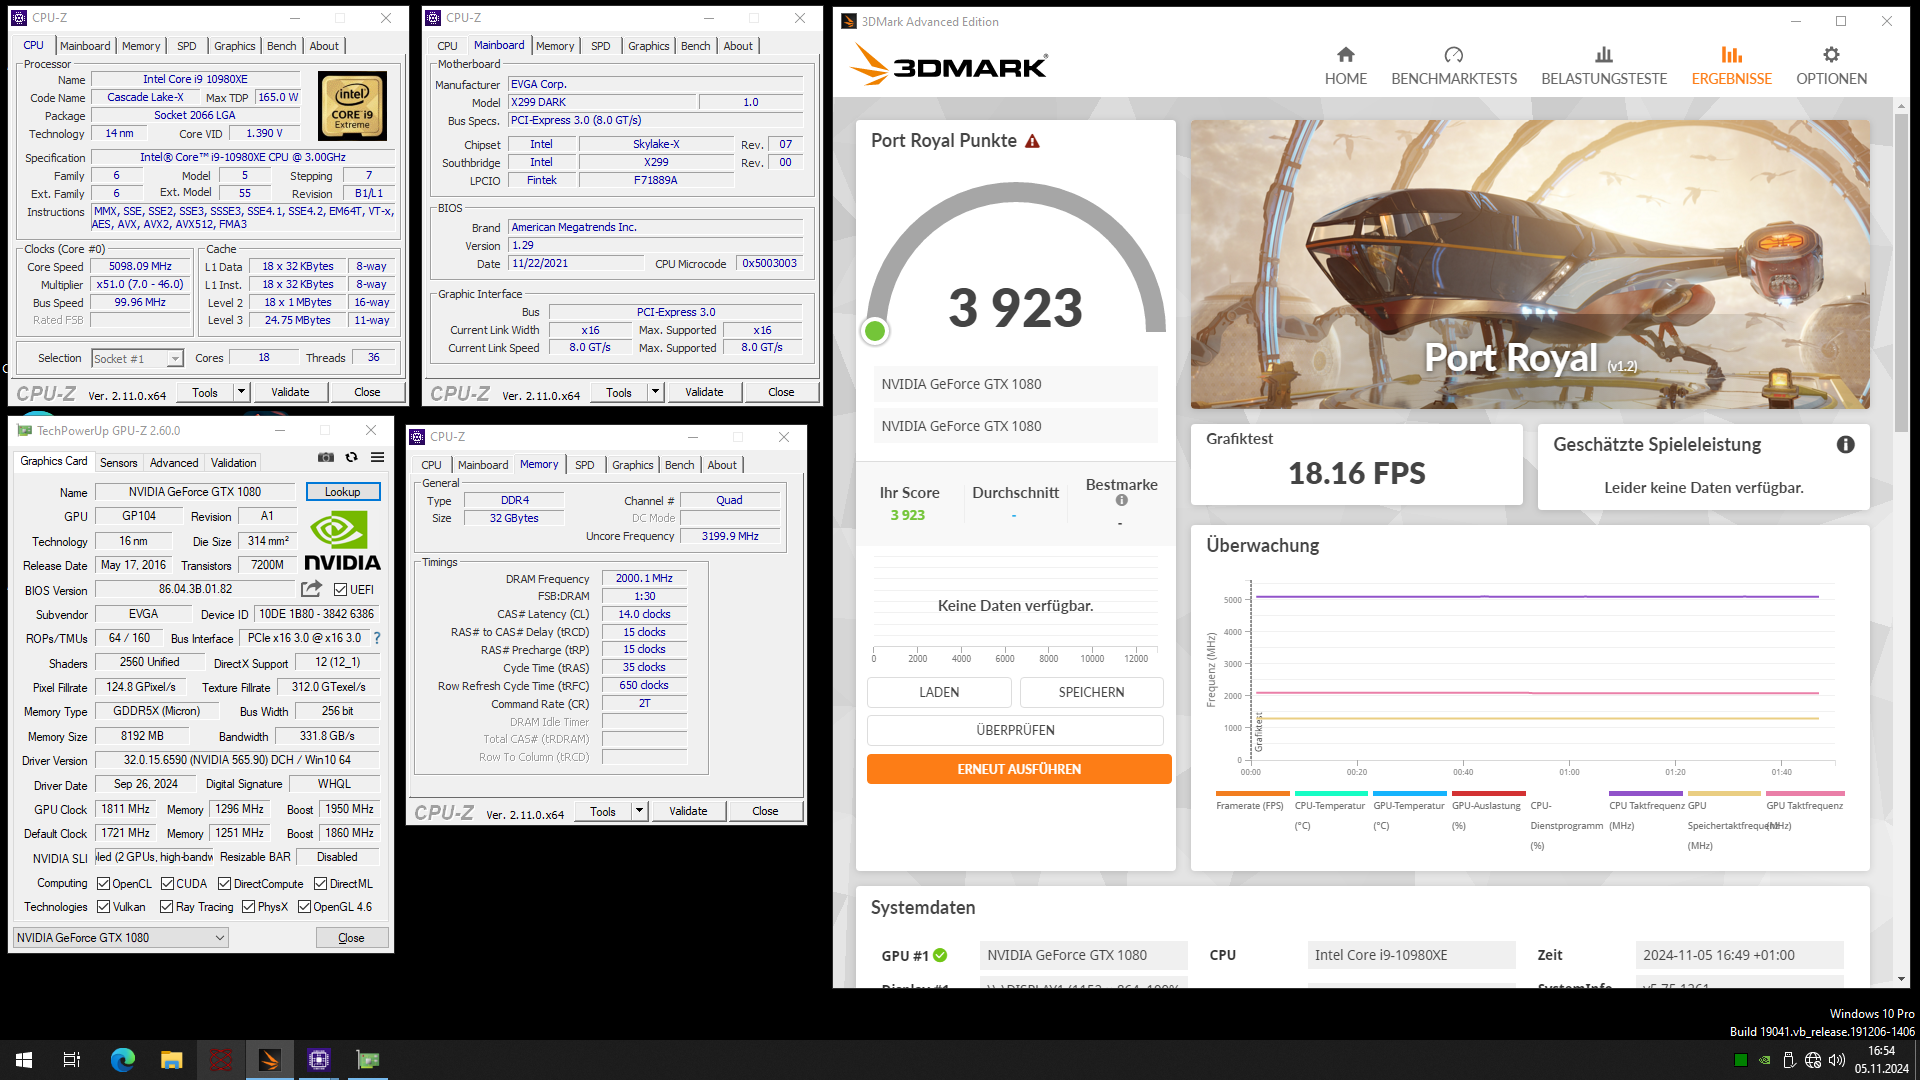Click network globe icon in system tray
The width and height of the screenshot is (1920, 1080).
click(x=1813, y=1060)
